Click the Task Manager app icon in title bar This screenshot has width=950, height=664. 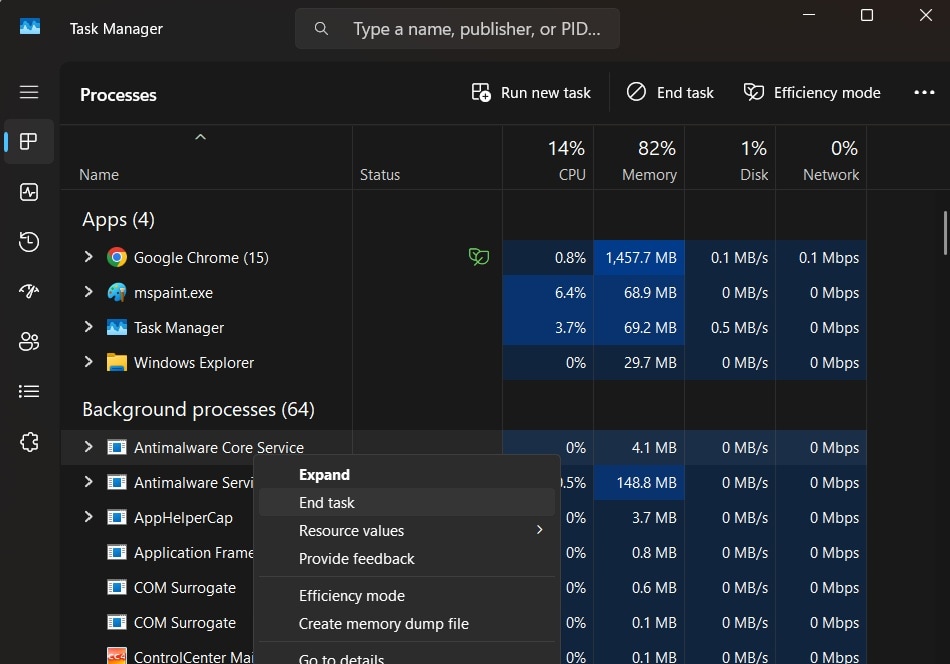coord(30,27)
